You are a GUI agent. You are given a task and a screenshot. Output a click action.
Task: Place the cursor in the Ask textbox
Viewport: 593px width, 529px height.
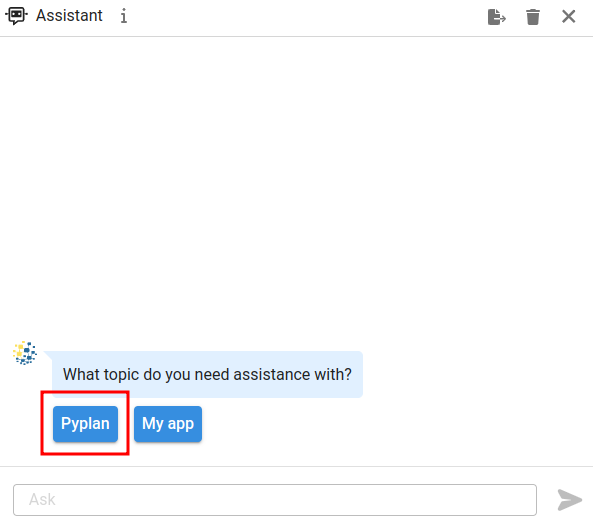275,500
